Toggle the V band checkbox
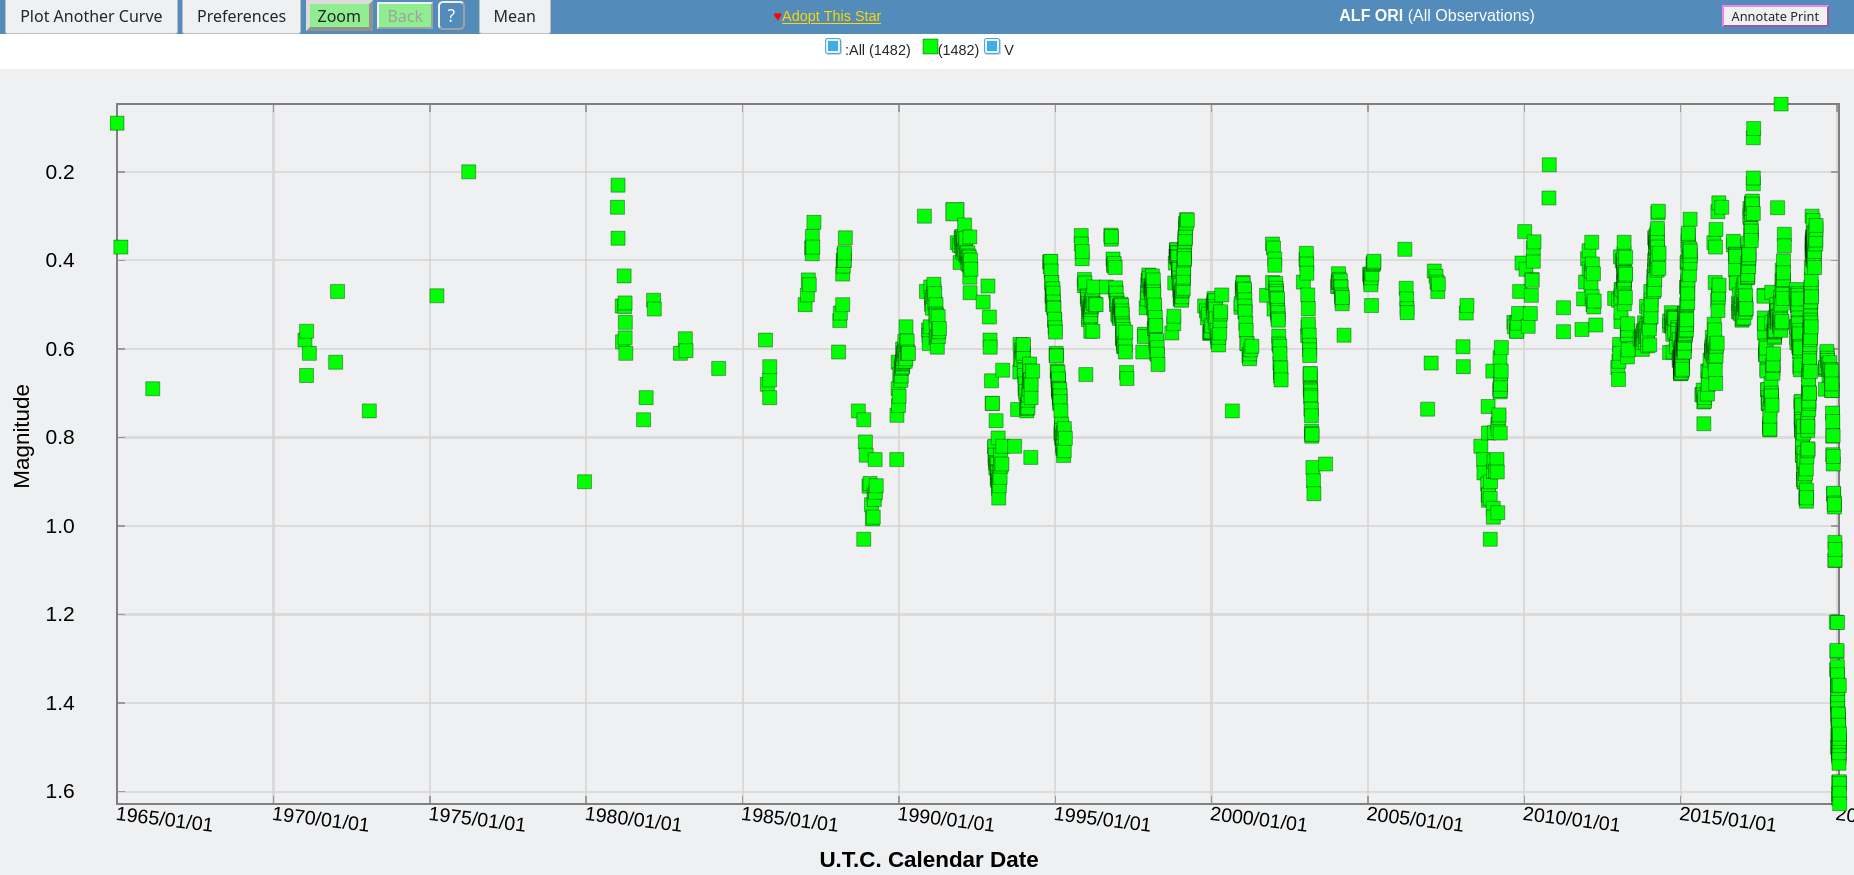Image resolution: width=1854 pixels, height=875 pixels. coord(992,46)
